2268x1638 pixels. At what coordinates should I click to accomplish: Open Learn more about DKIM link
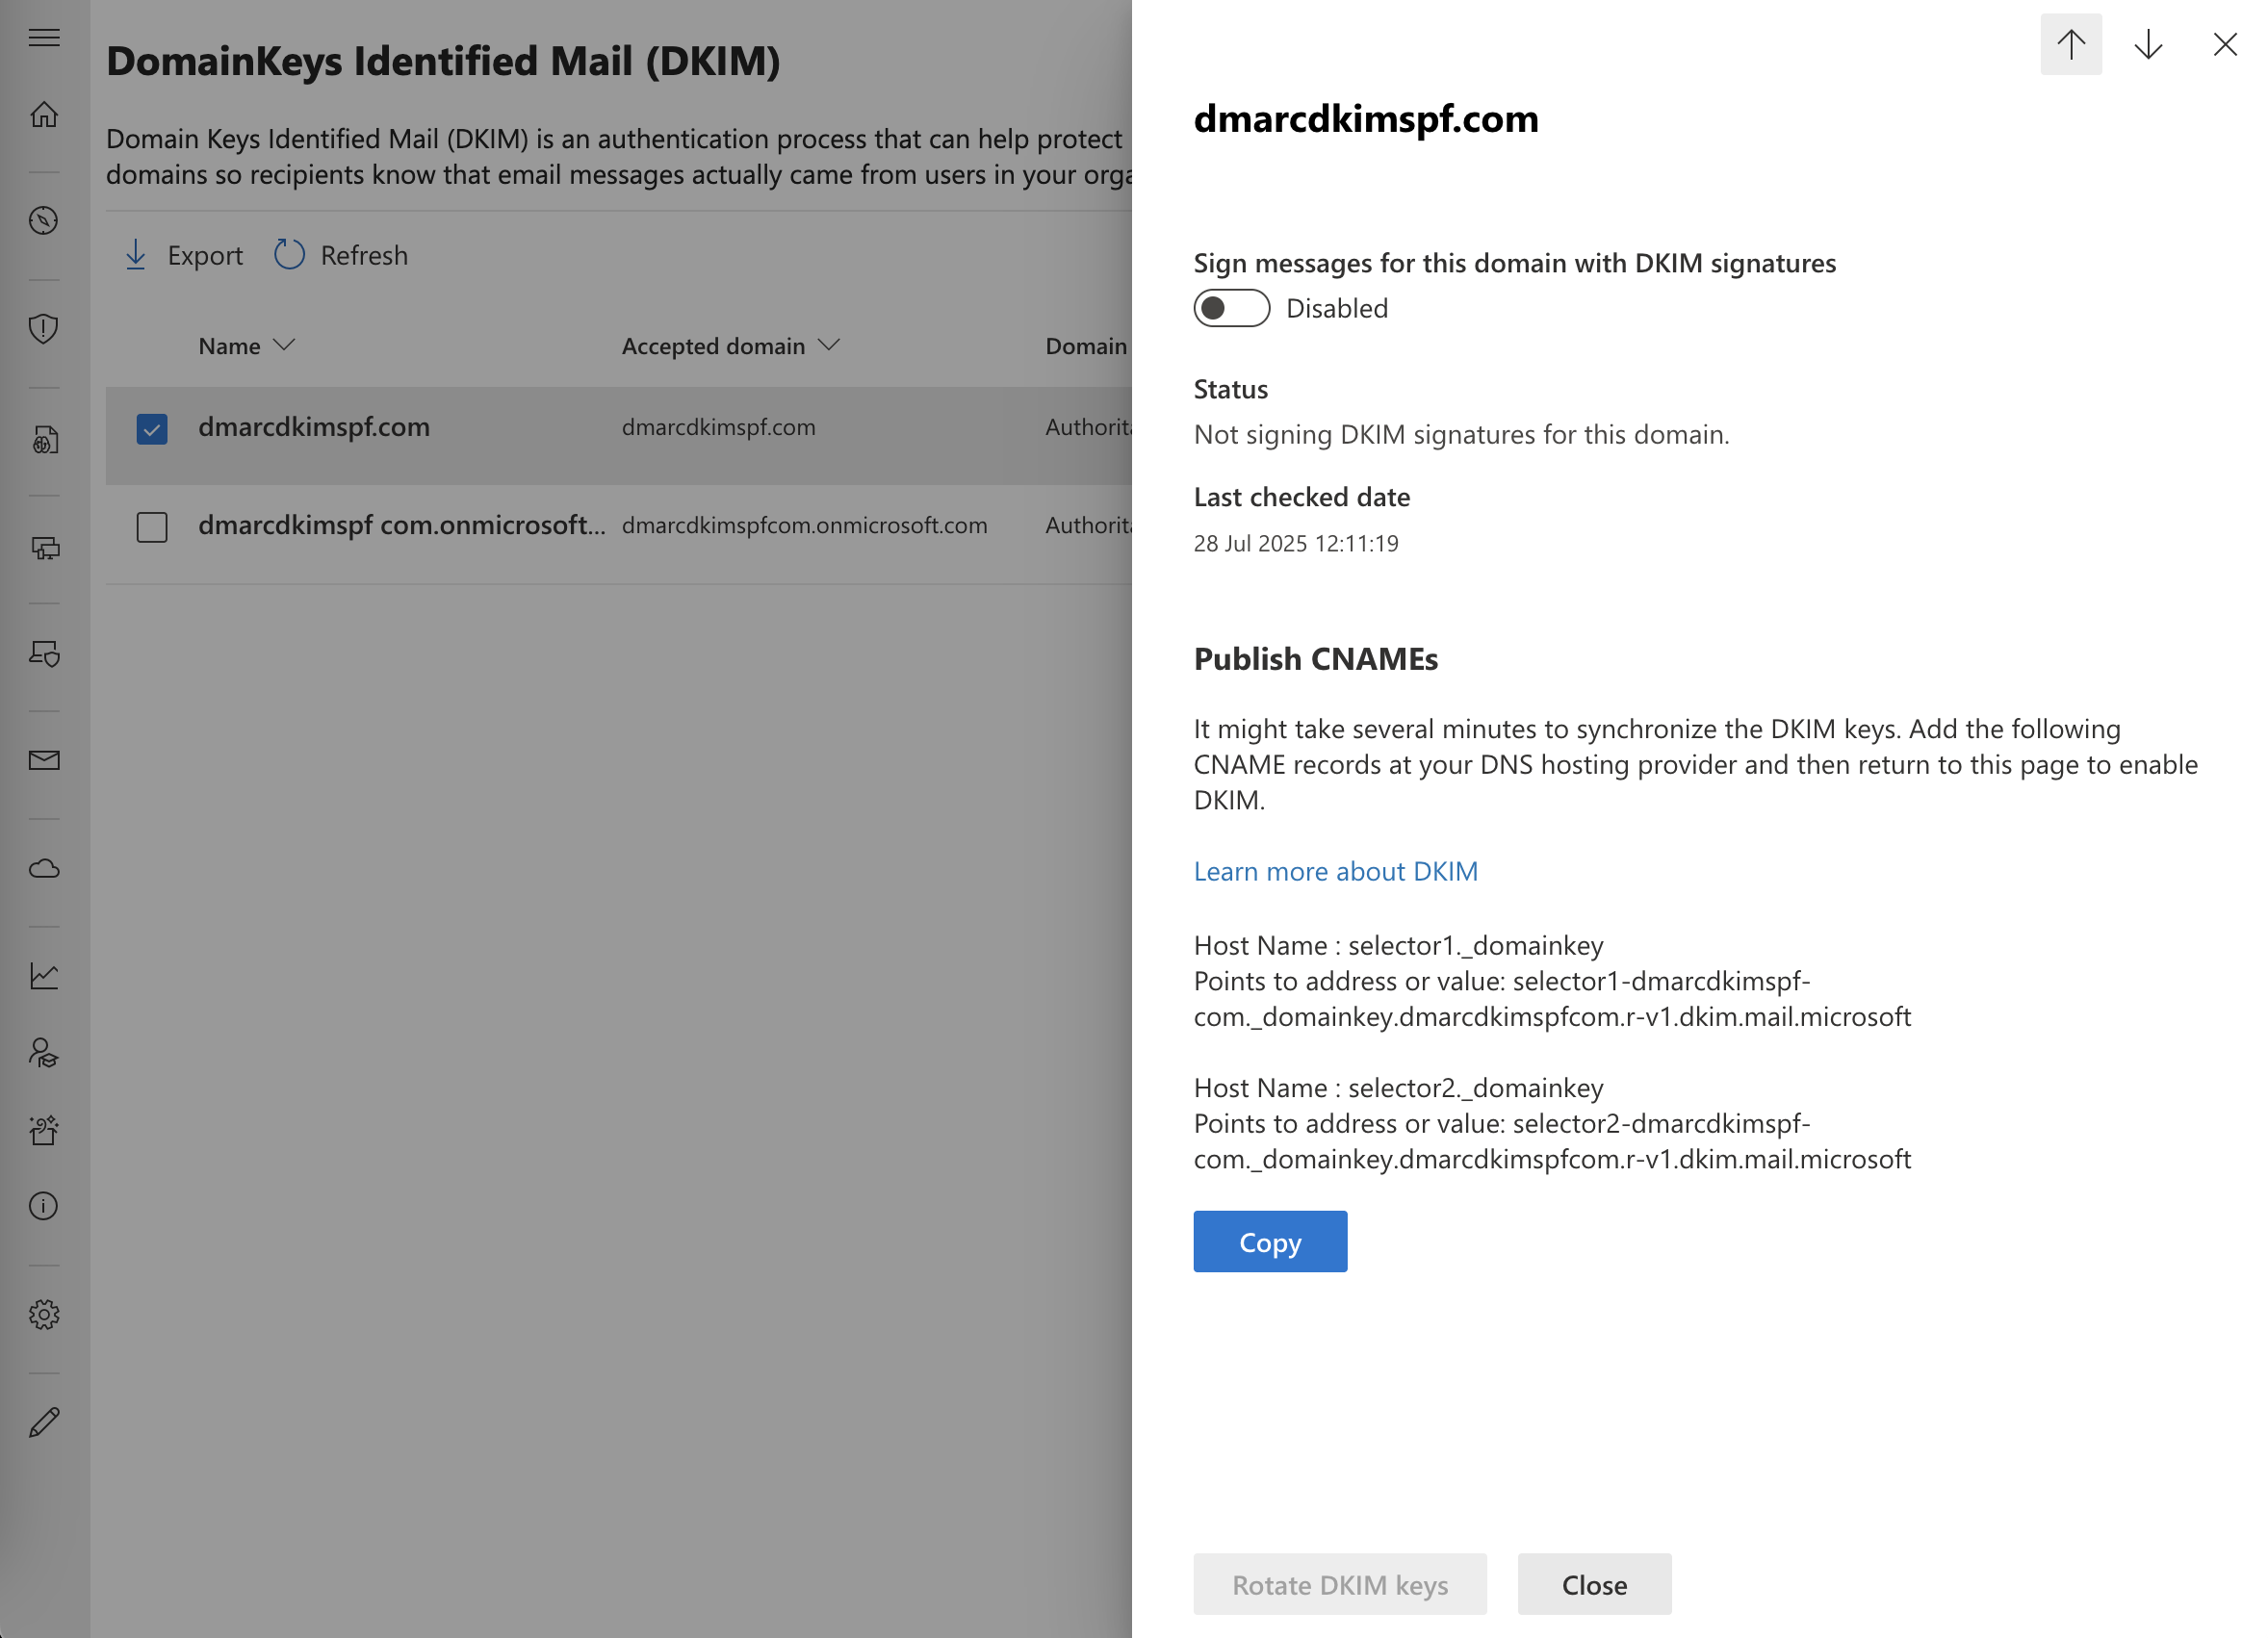point(1335,871)
